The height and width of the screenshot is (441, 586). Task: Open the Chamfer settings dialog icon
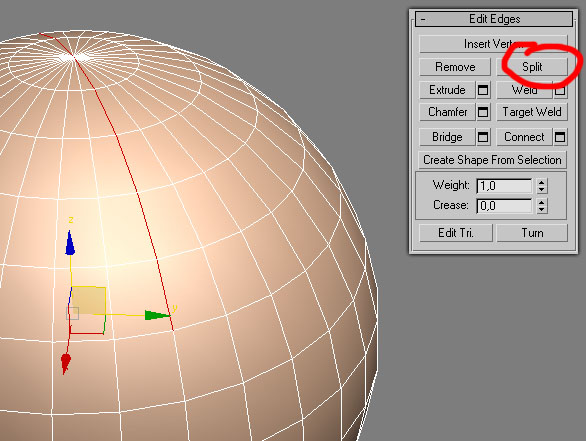click(483, 112)
